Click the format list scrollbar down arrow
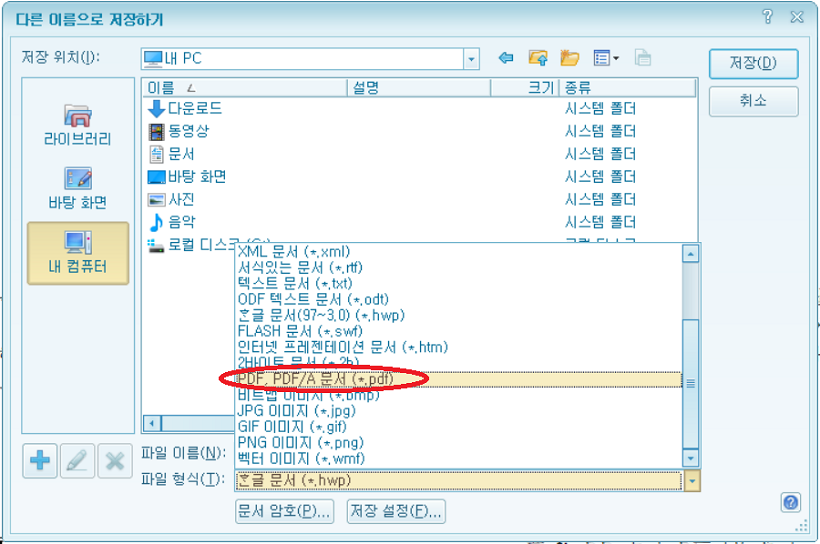This screenshot has width=820, height=544. (690, 457)
